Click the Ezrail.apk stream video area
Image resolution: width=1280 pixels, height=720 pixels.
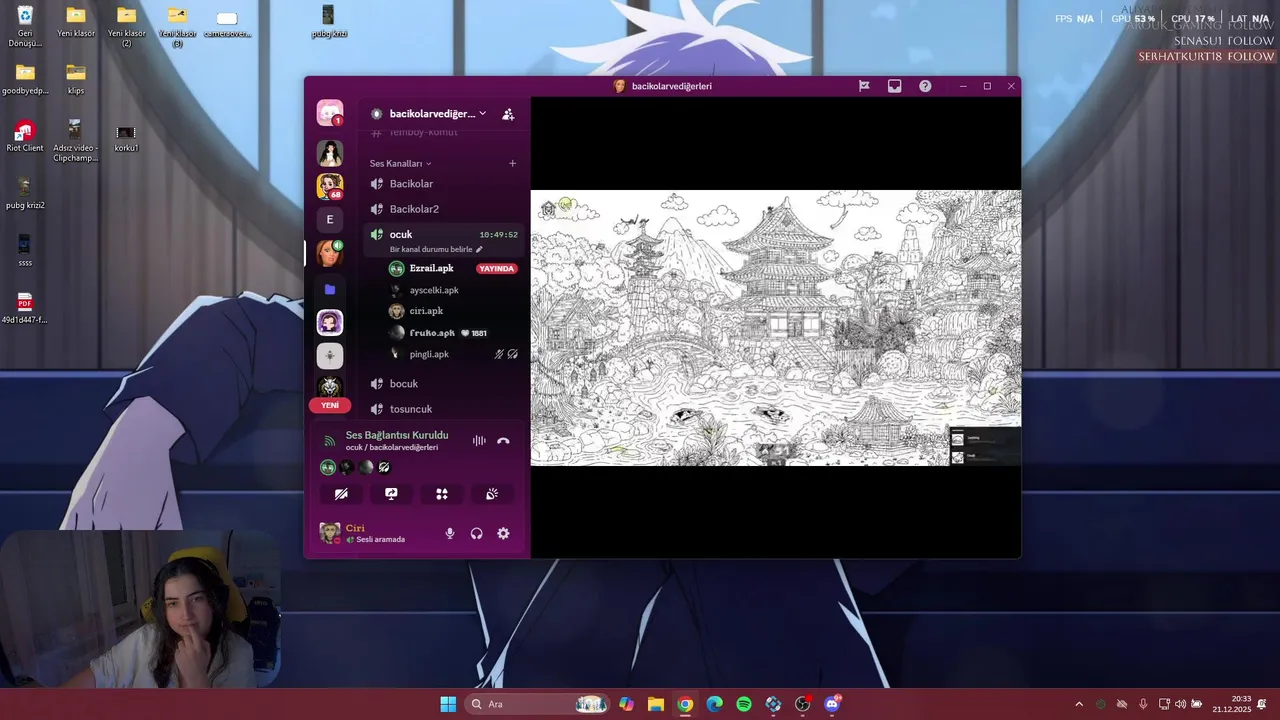pyautogui.click(x=775, y=328)
